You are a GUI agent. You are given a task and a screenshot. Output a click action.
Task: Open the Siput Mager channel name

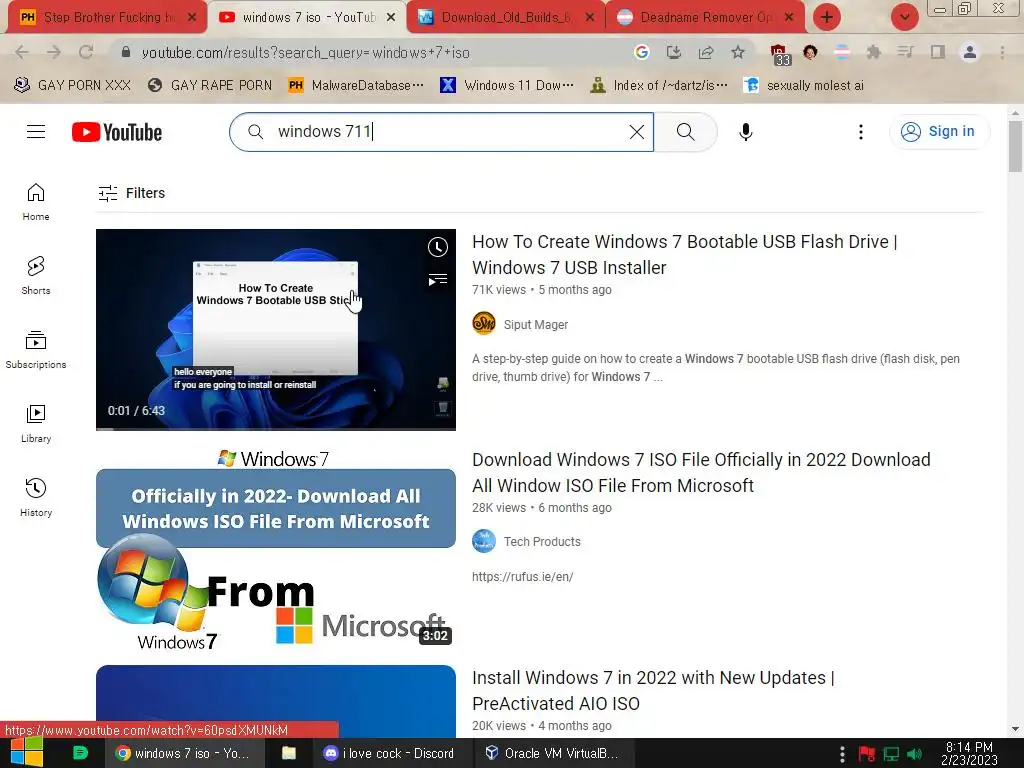tap(536, 325)
